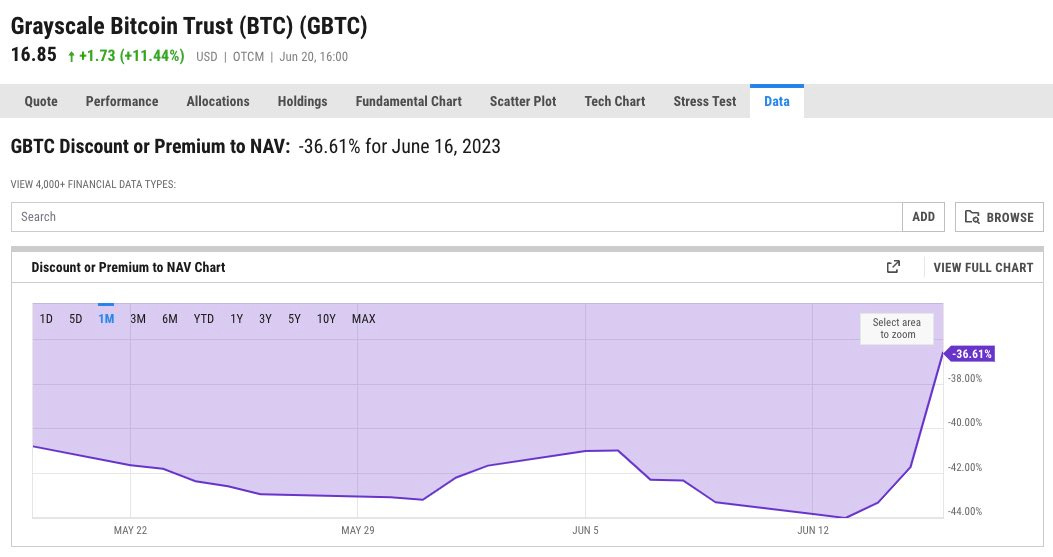View the Holdings tab
The height and width of the screenshot is (557, 1053).
(x=302, y=101)
